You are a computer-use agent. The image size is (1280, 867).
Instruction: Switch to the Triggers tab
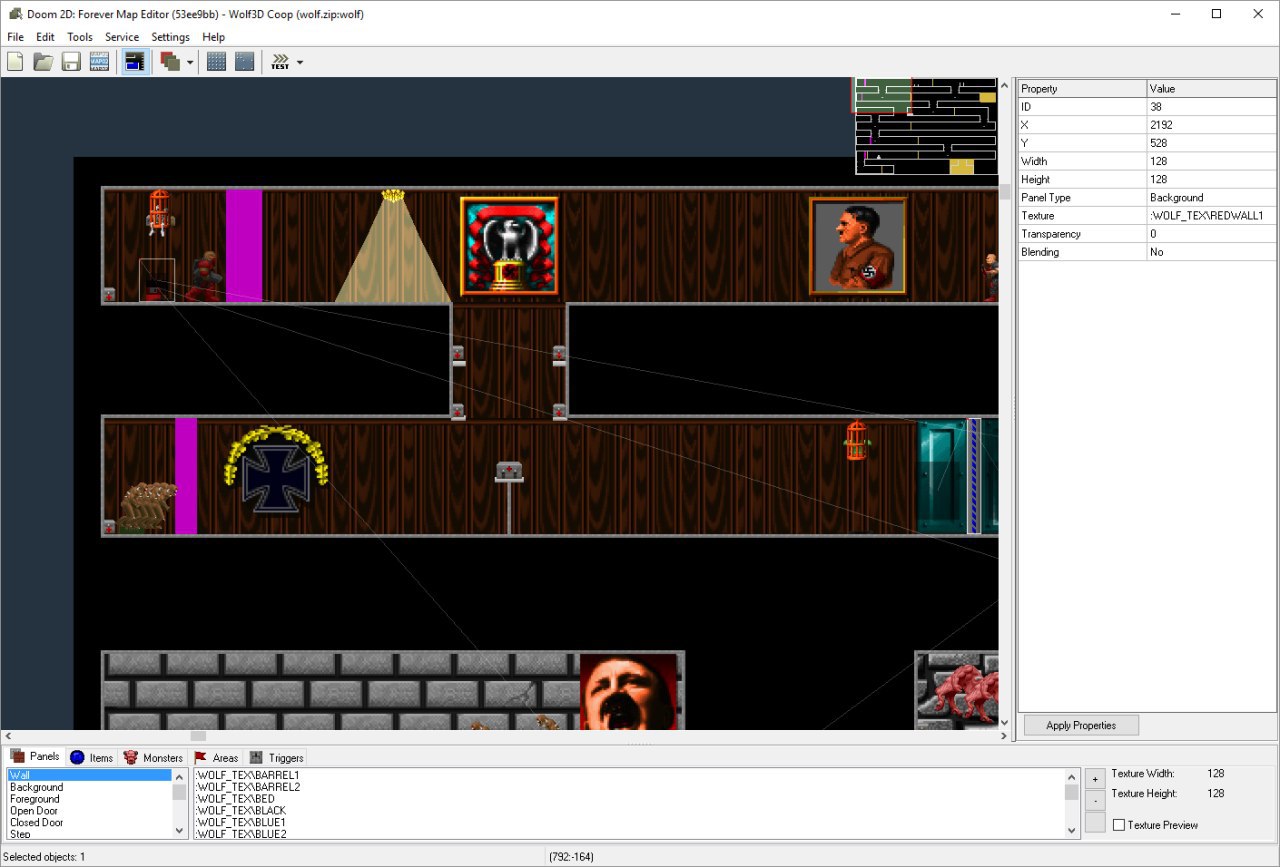276,758
